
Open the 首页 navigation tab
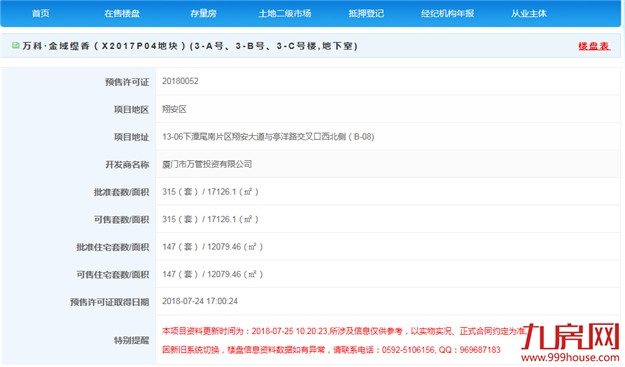pos(41,13)
